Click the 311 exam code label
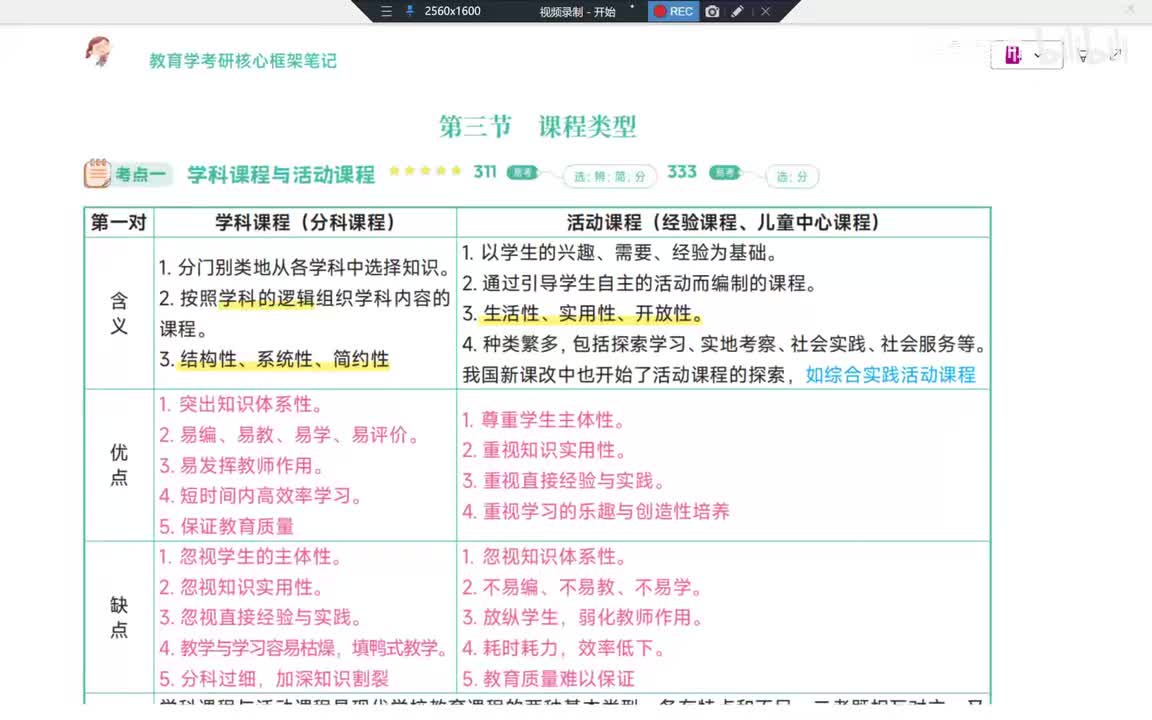The height and width of the screenshot is (720, 1152). tap(485, 172)
